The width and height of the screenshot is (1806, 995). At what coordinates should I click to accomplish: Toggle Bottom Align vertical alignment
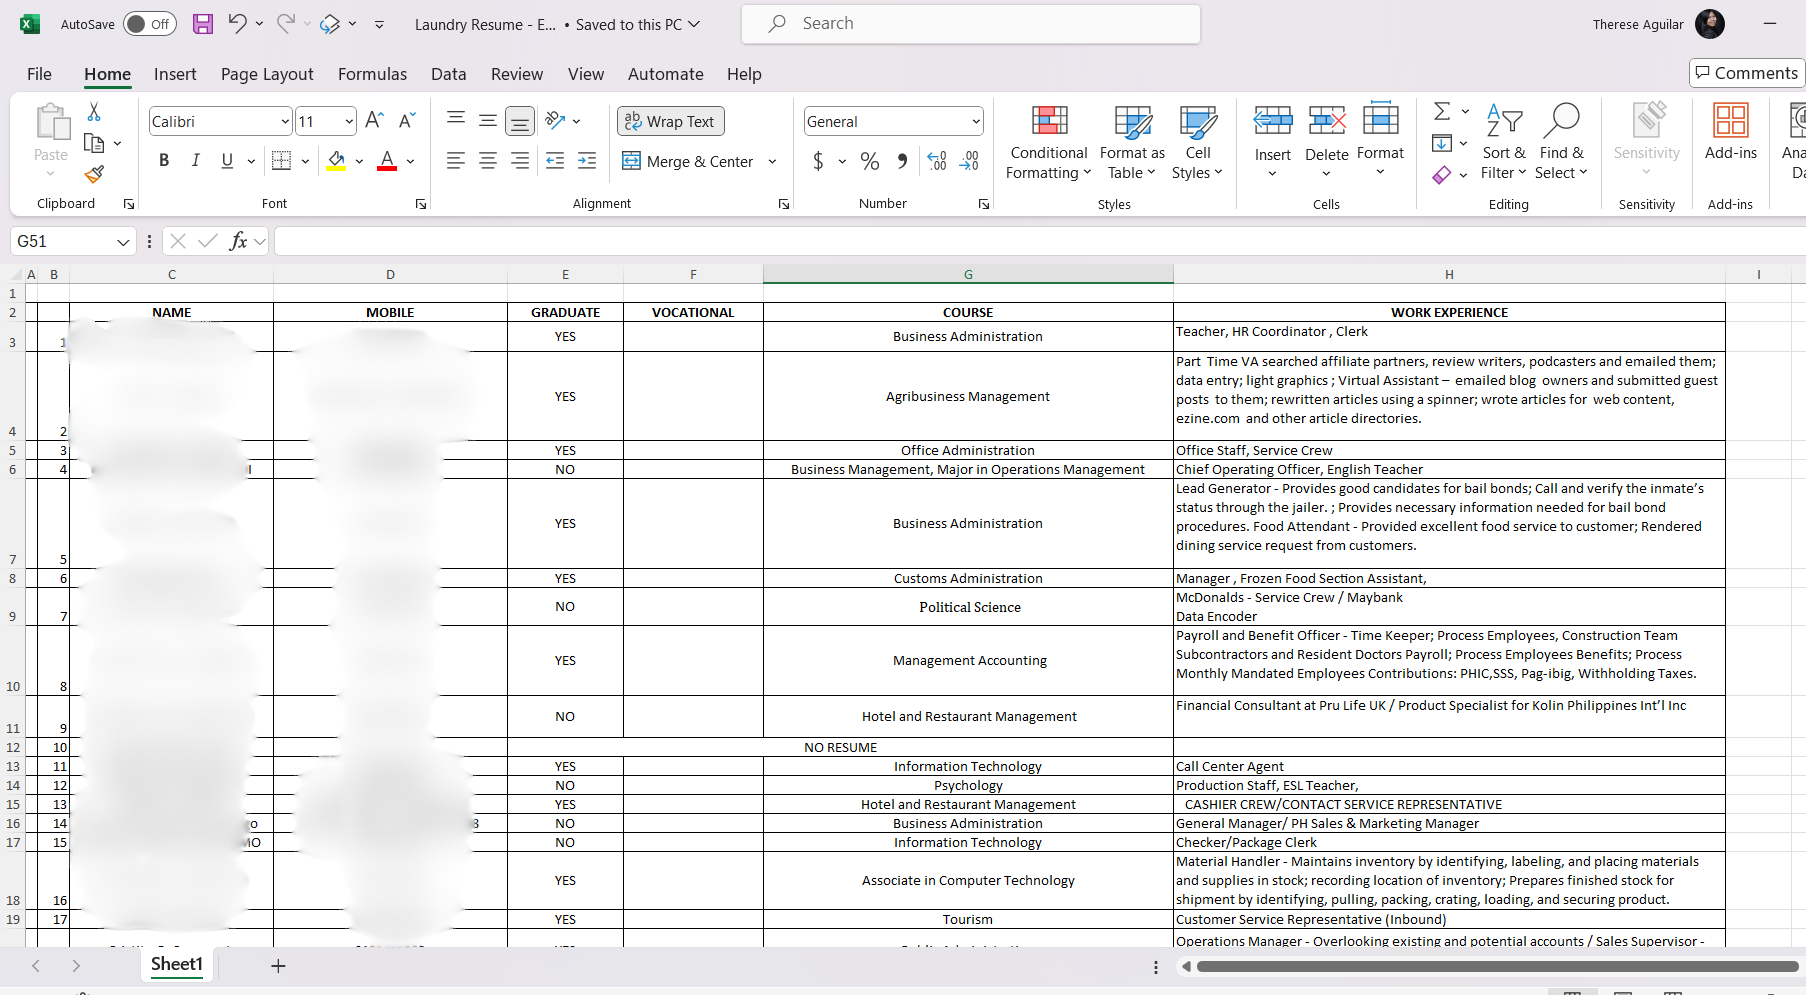pos(520,121)
